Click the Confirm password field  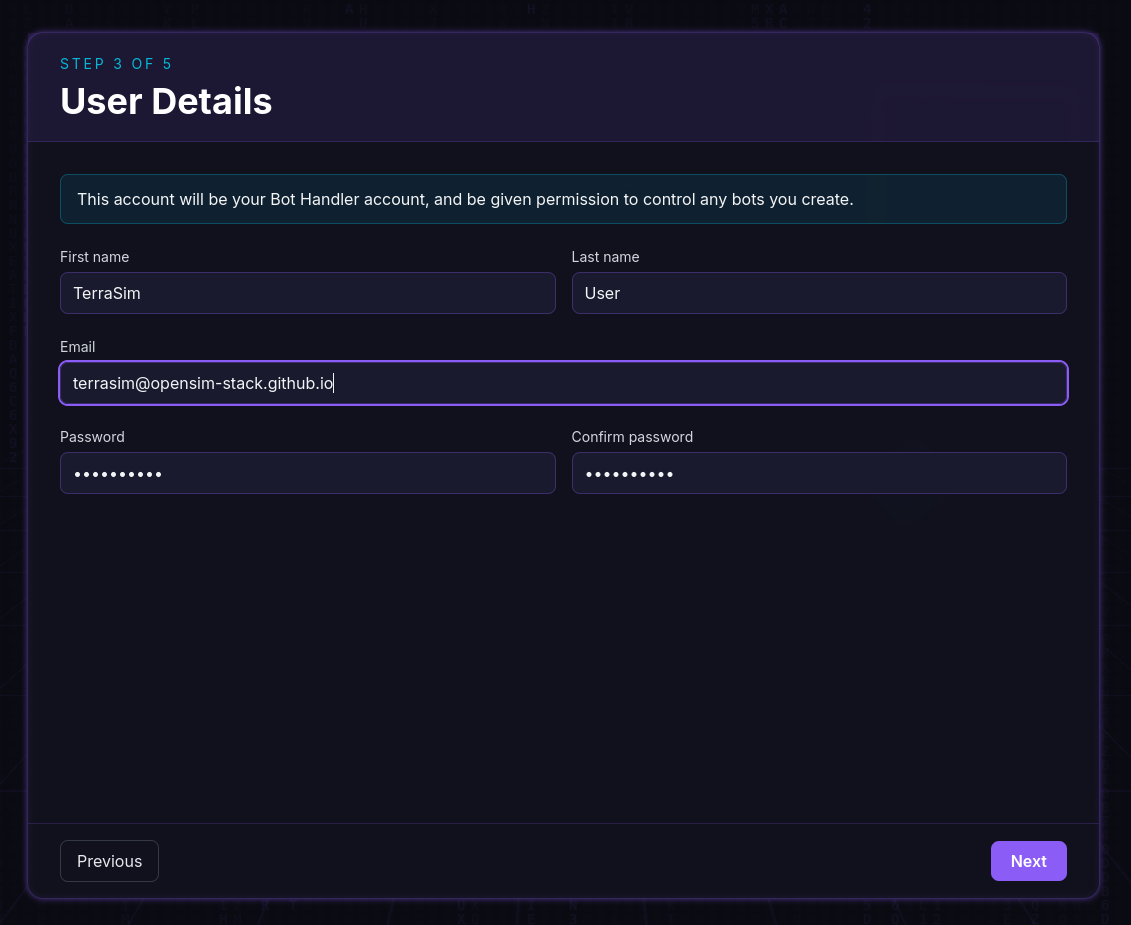coord(819,473)
